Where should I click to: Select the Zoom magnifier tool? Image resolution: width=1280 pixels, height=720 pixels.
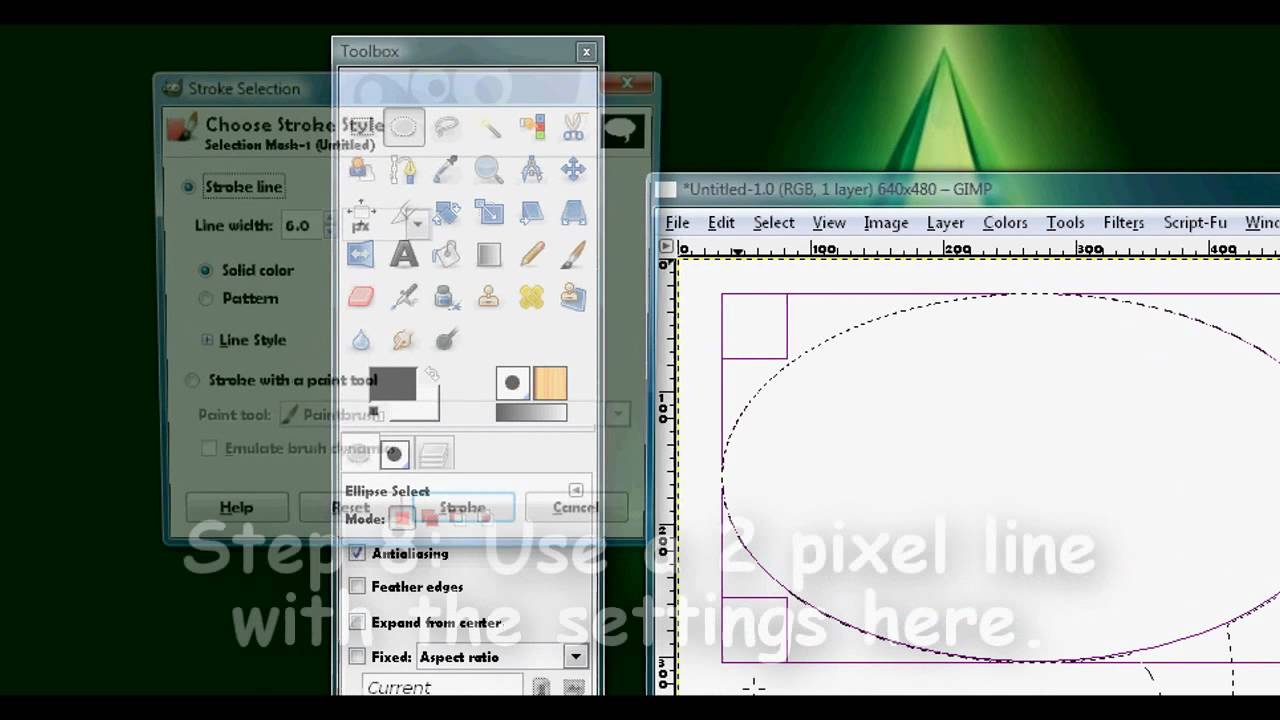[489, 170]
